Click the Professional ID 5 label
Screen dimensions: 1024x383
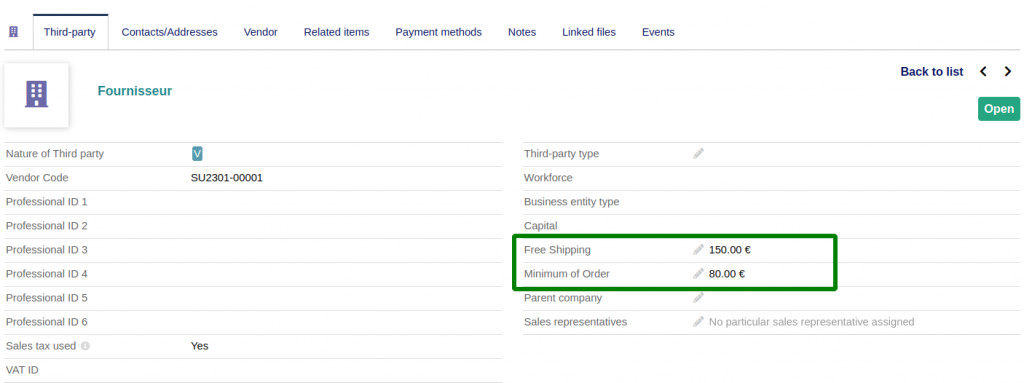[46, 298]
